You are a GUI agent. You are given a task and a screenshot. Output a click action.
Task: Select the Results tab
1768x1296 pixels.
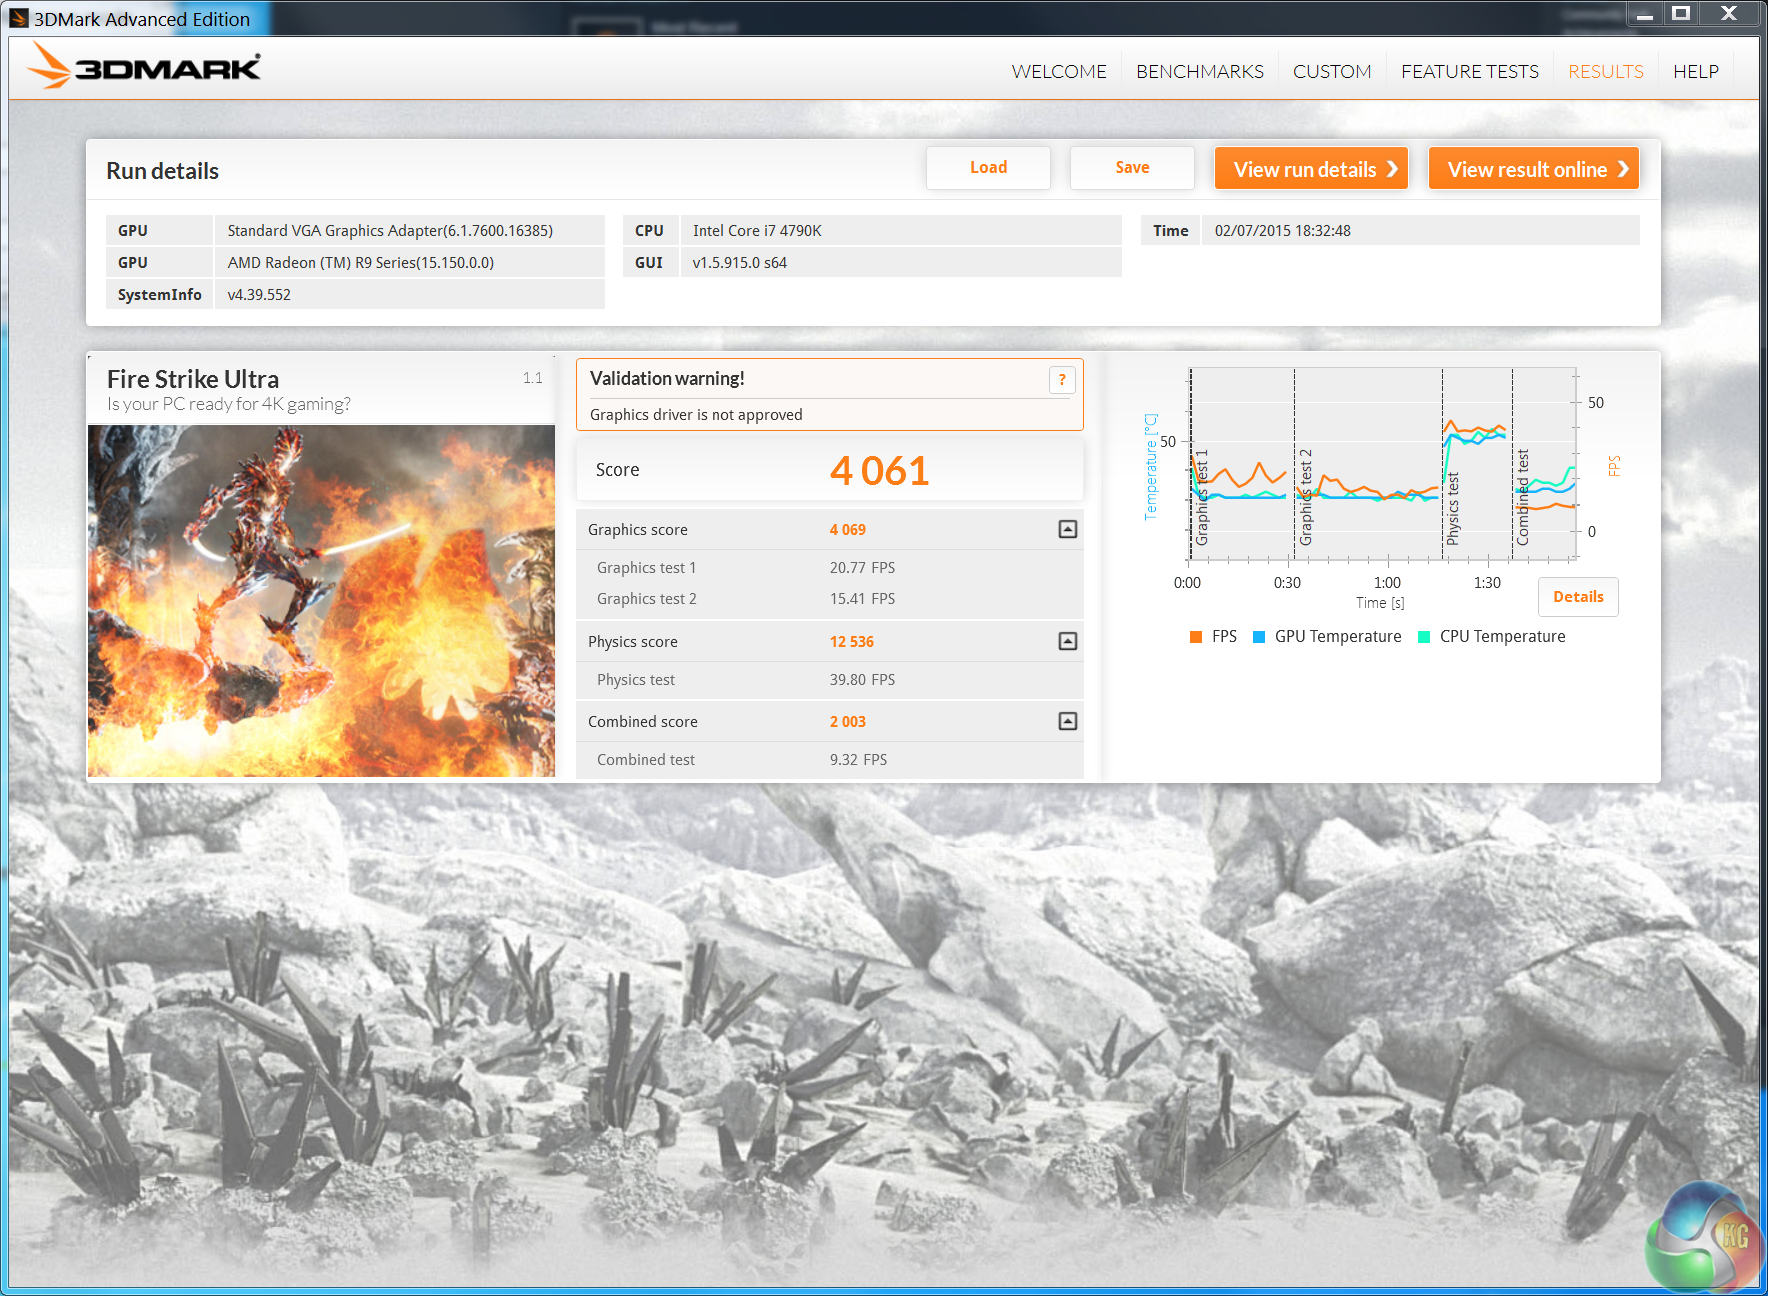point(1605,72)
